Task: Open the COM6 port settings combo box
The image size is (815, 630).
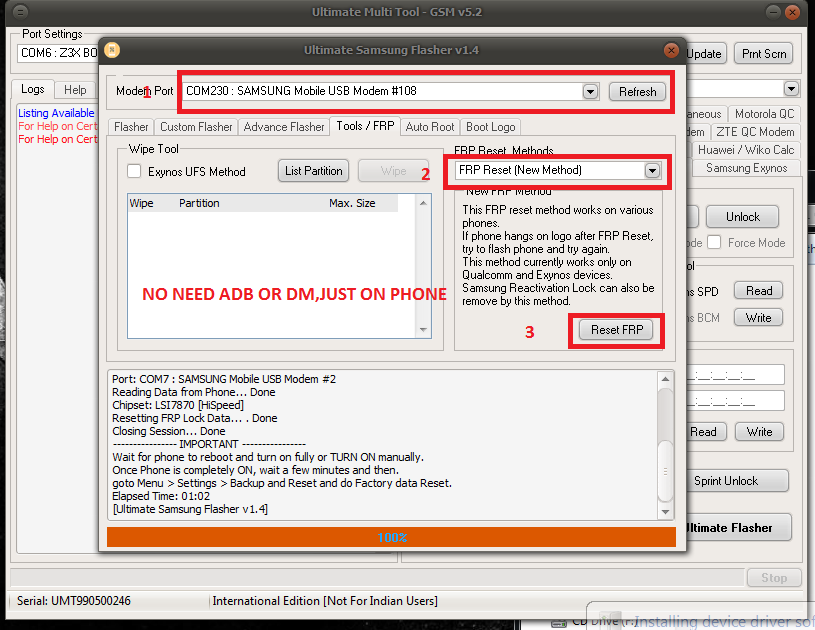Action: 58,53
